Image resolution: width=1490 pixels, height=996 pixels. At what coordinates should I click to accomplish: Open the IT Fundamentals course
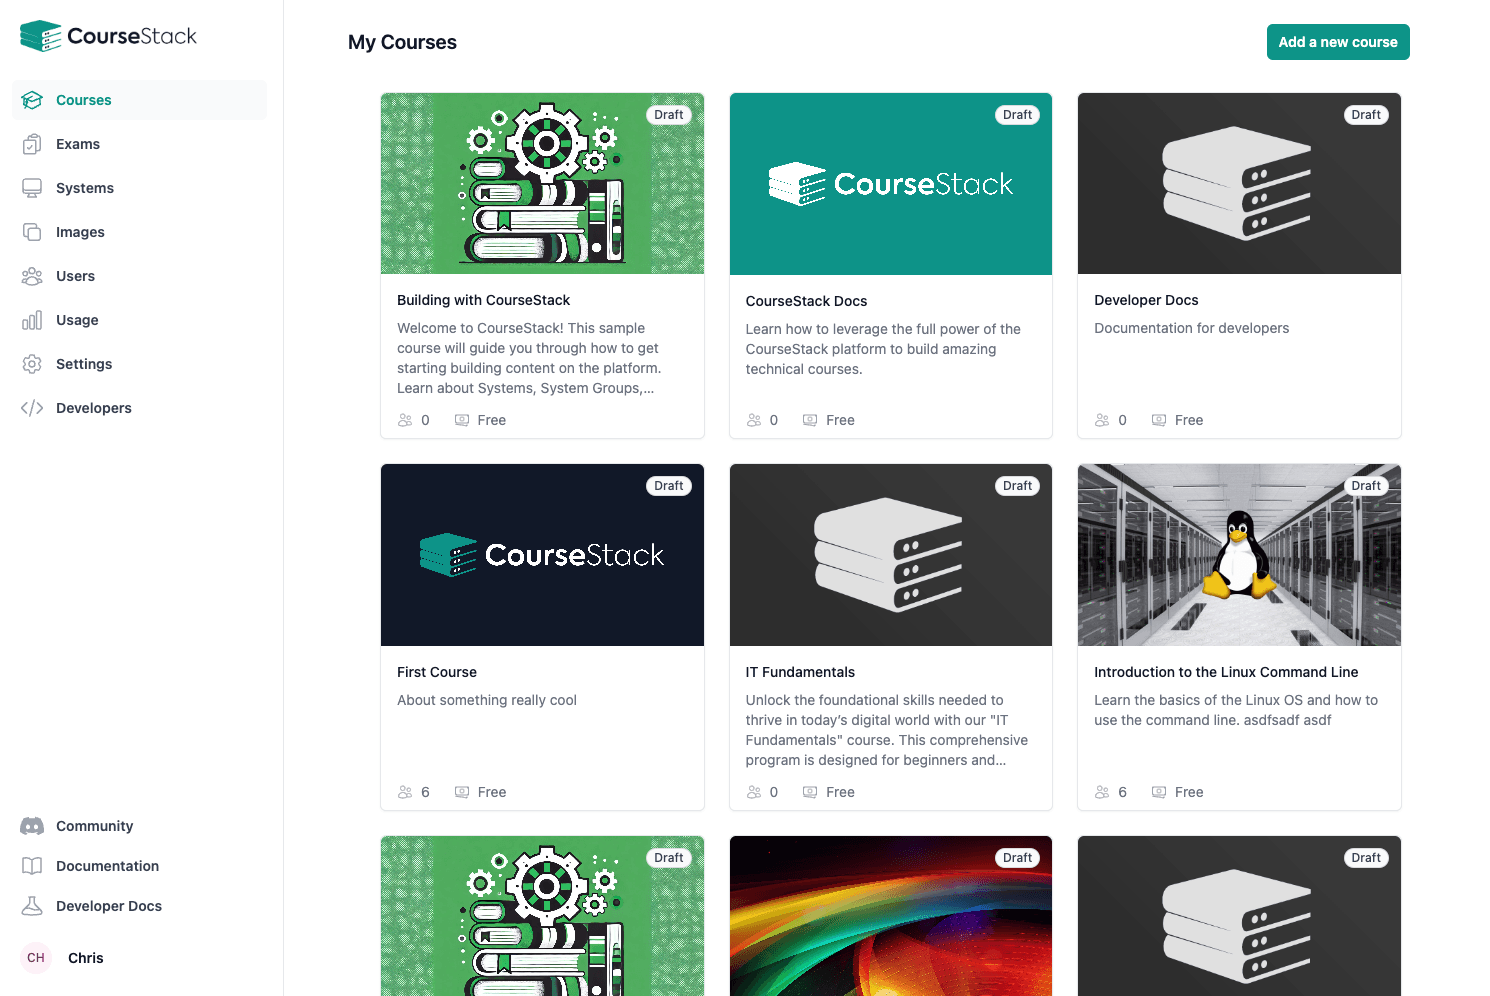800,672
